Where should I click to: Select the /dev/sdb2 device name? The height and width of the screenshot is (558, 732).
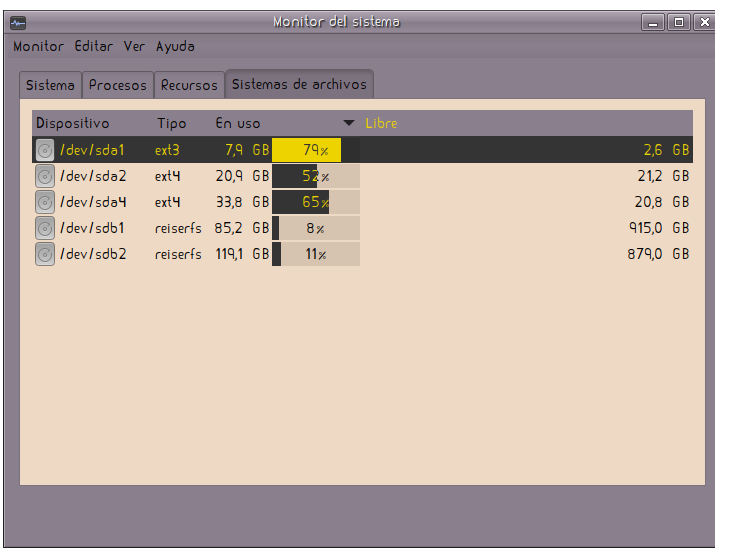[x=93, y=254]
